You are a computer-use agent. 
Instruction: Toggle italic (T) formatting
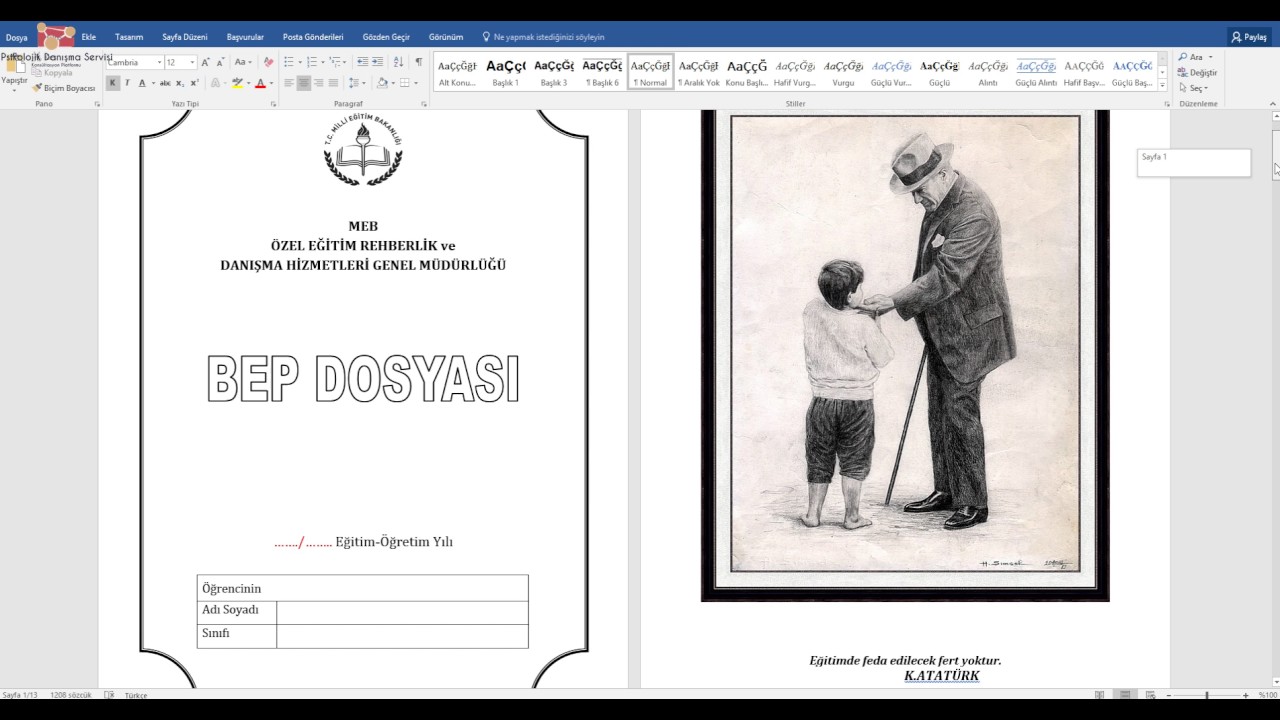[x=127, y=83]
